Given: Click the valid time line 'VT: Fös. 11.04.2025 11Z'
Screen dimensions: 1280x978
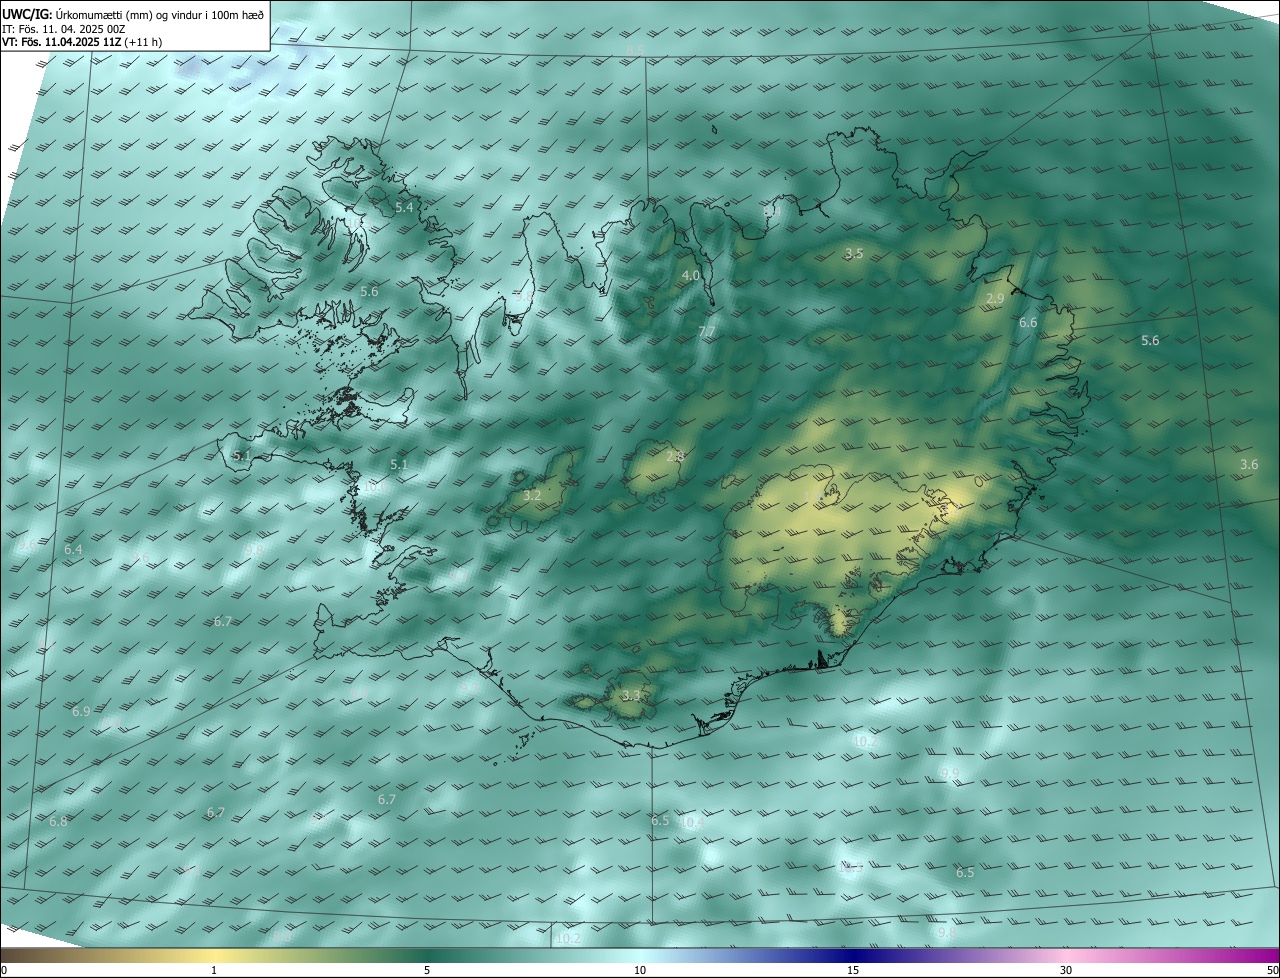Looking at the screenshot, I should point(62,43).
